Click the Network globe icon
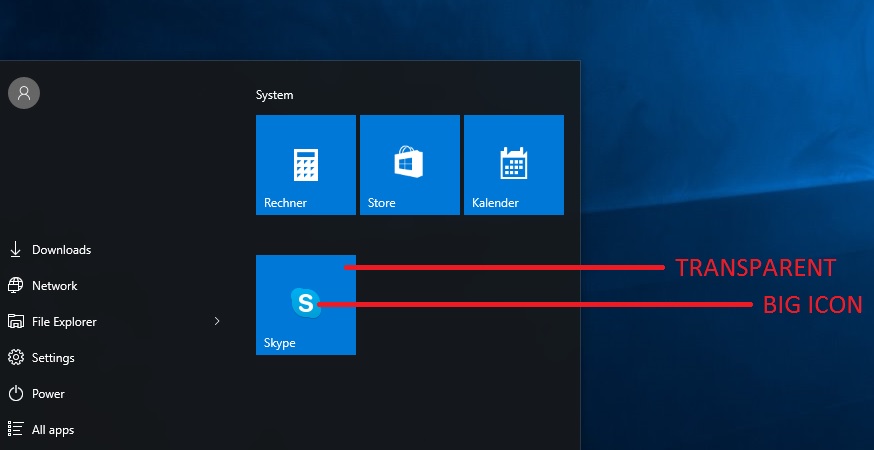 pyautogui.click(x=16, y=286)
